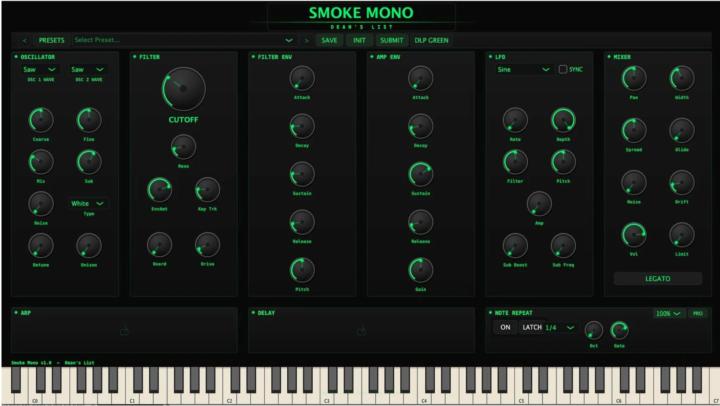Click the LFO Filter amount knob

tap(515, 162)
